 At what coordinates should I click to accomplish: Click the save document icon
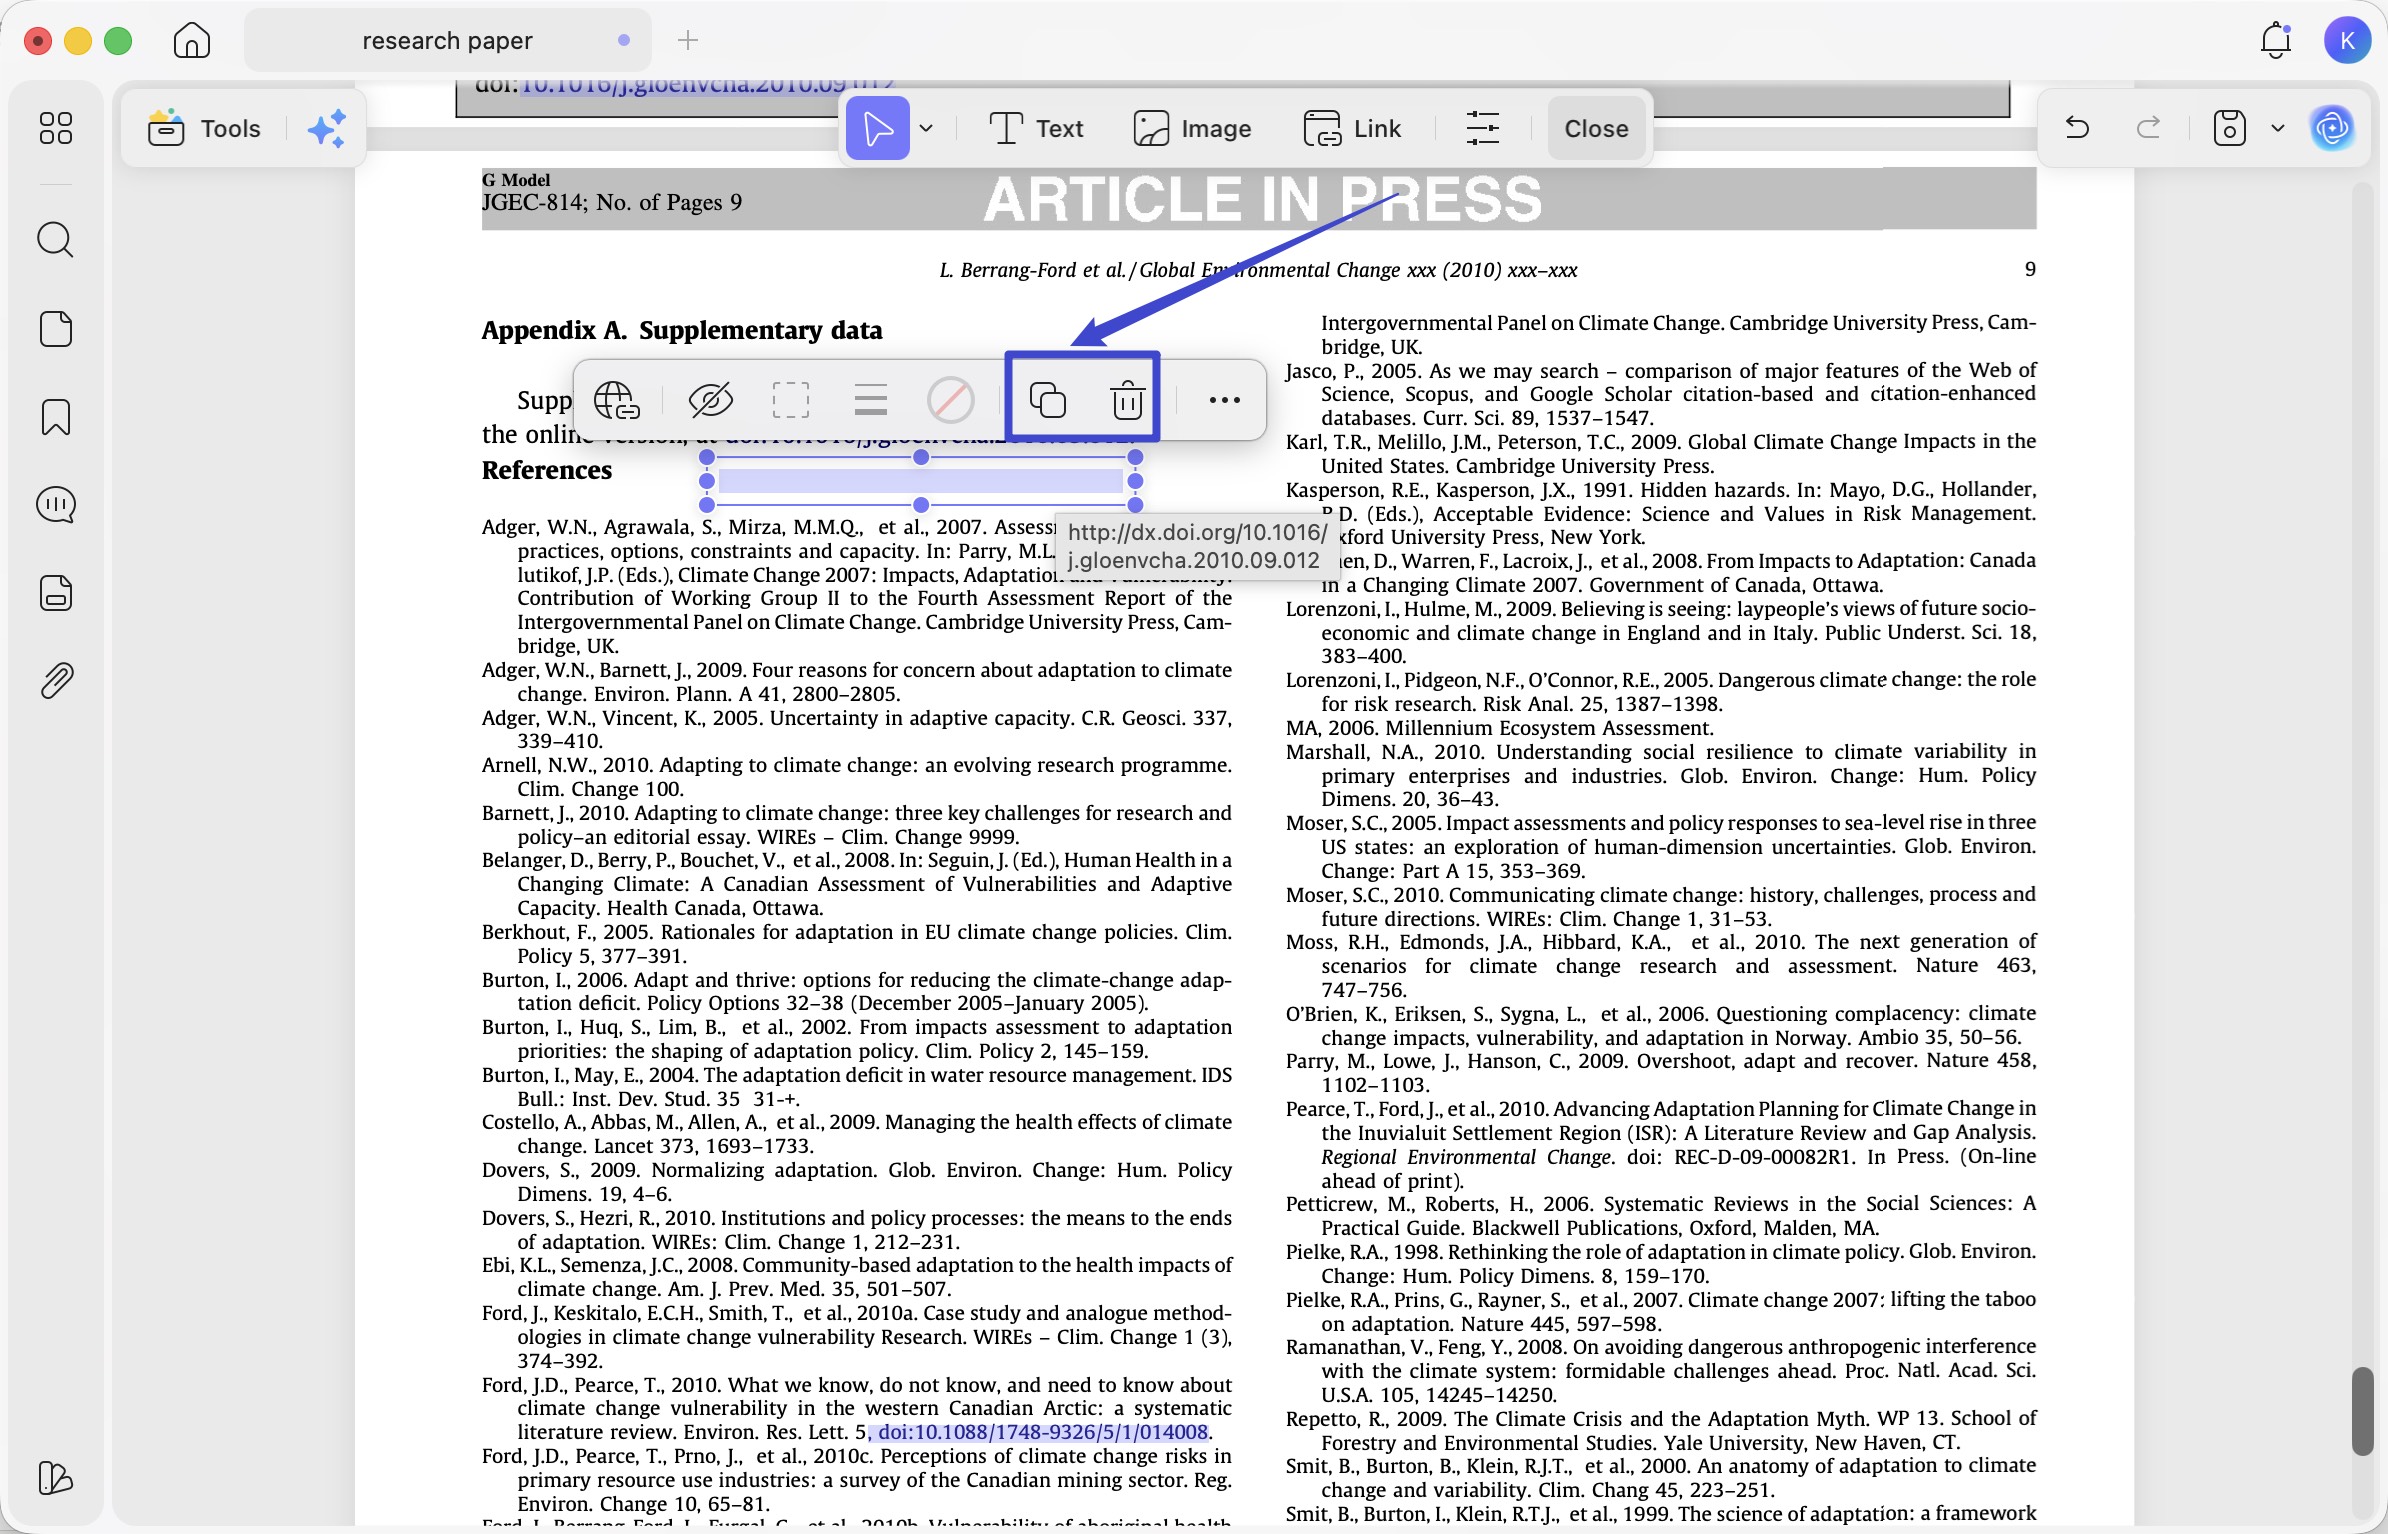[2230, 128]
